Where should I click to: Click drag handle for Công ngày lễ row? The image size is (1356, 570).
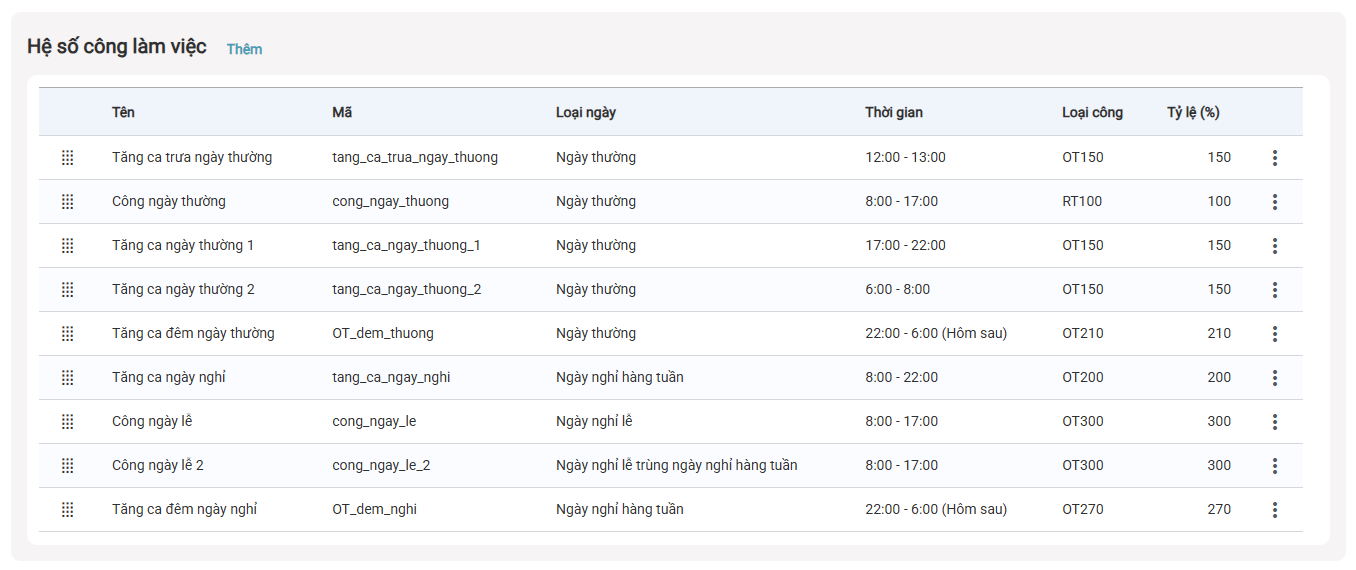click(x=68, y=421)
